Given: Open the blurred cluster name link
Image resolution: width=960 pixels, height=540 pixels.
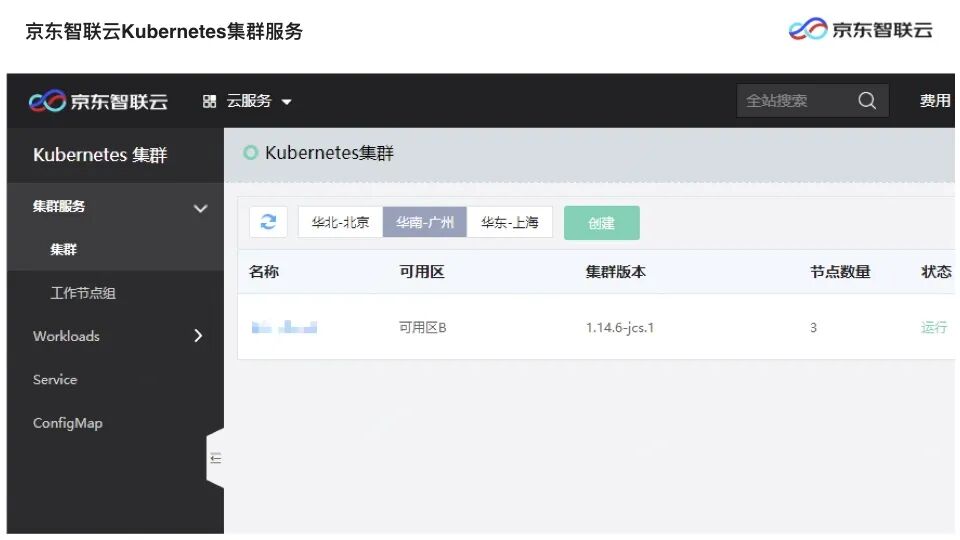Looking at the screenshot, I should click(x=284, y=328).
